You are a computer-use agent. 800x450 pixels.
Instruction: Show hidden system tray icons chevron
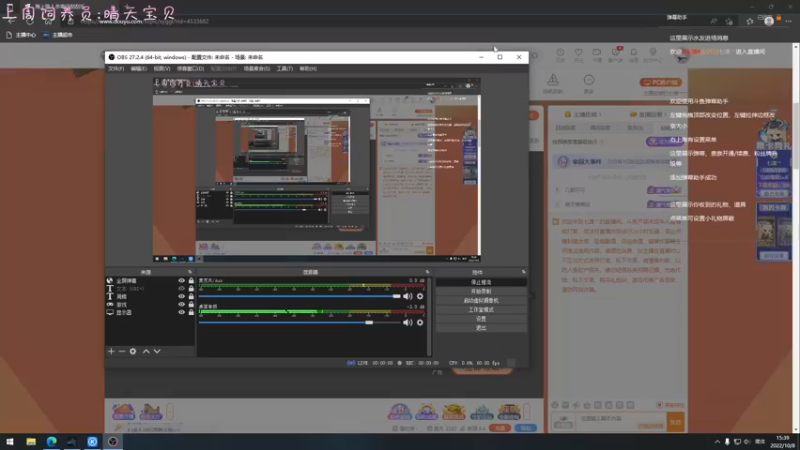[x=717, y=442]
